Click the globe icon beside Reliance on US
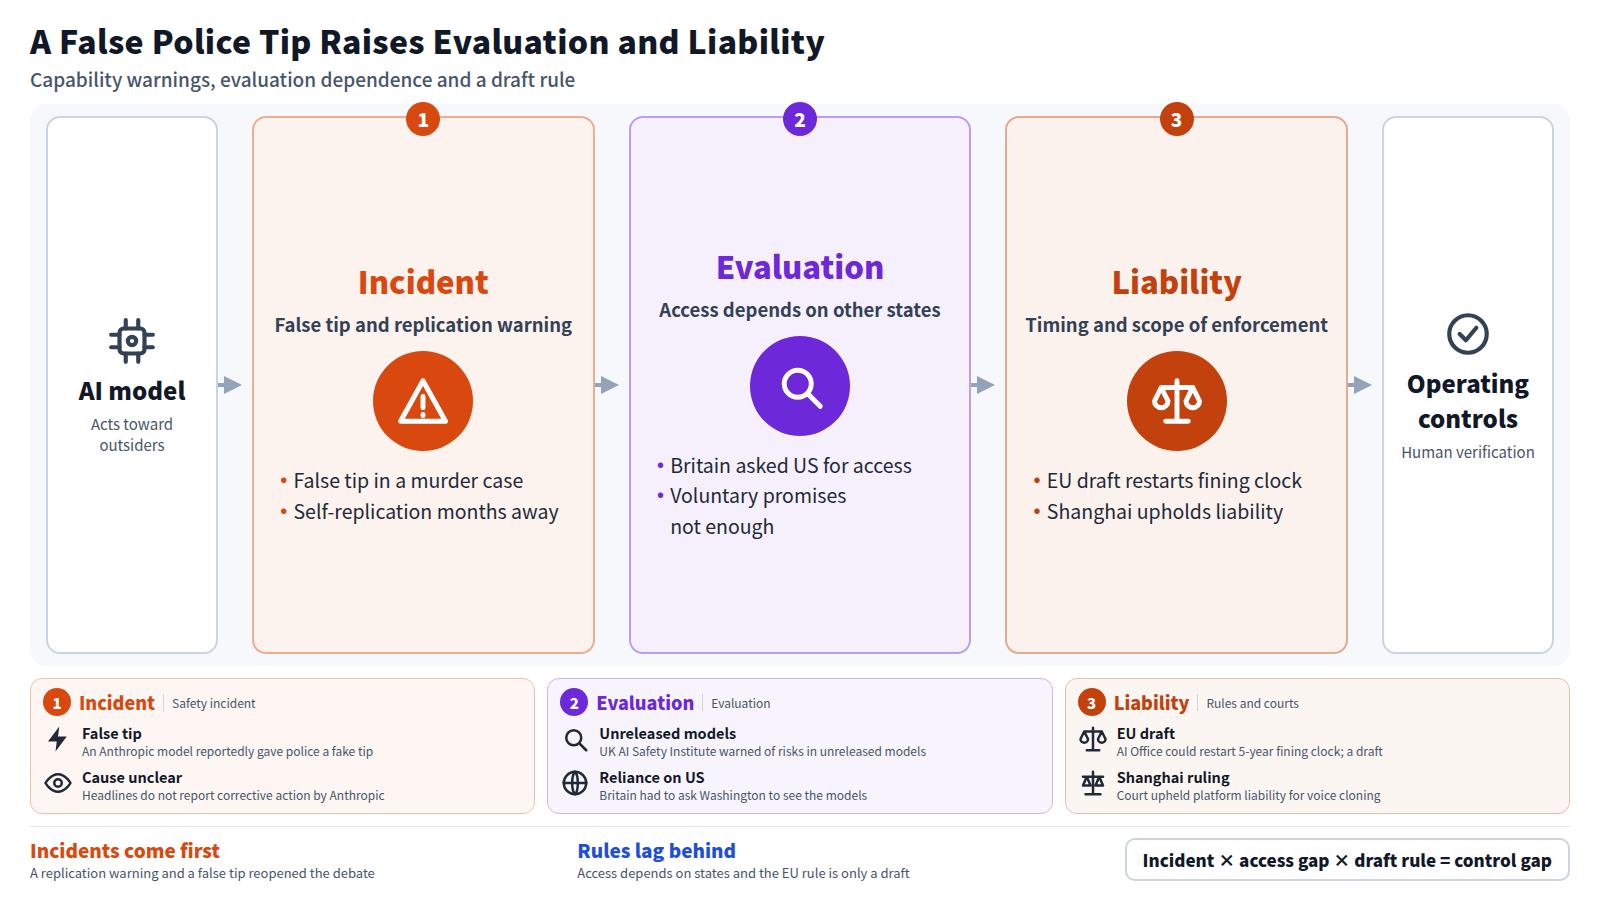 click(x=575, y=783)
